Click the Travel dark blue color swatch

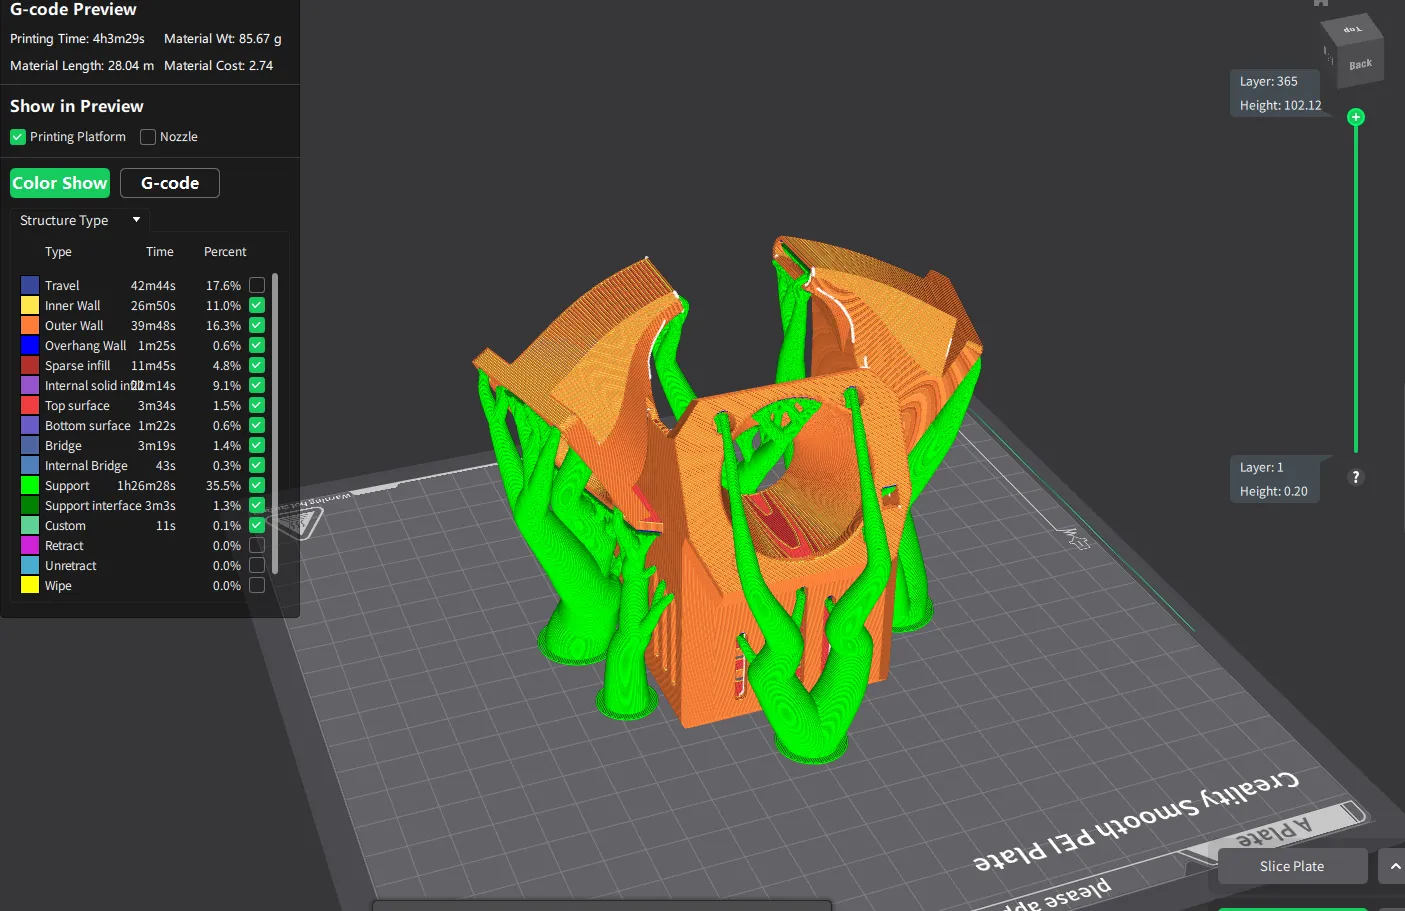30,285
